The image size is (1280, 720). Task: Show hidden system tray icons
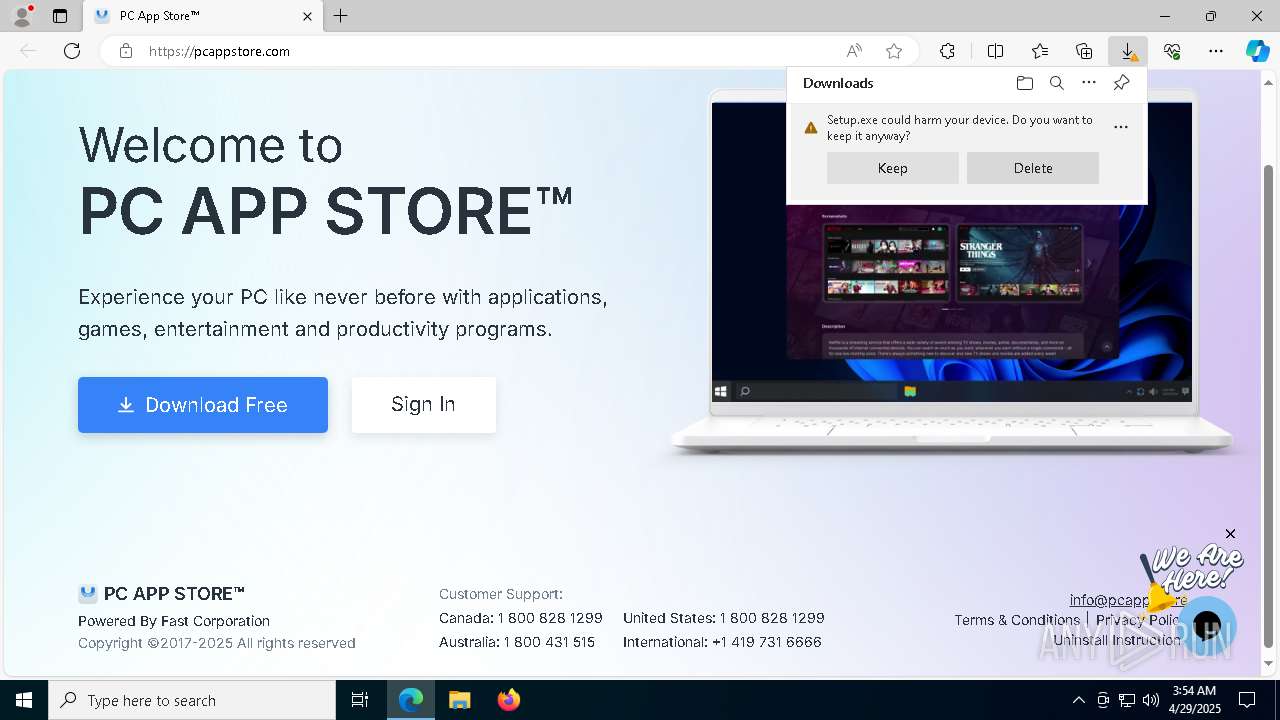[1078, 700]
